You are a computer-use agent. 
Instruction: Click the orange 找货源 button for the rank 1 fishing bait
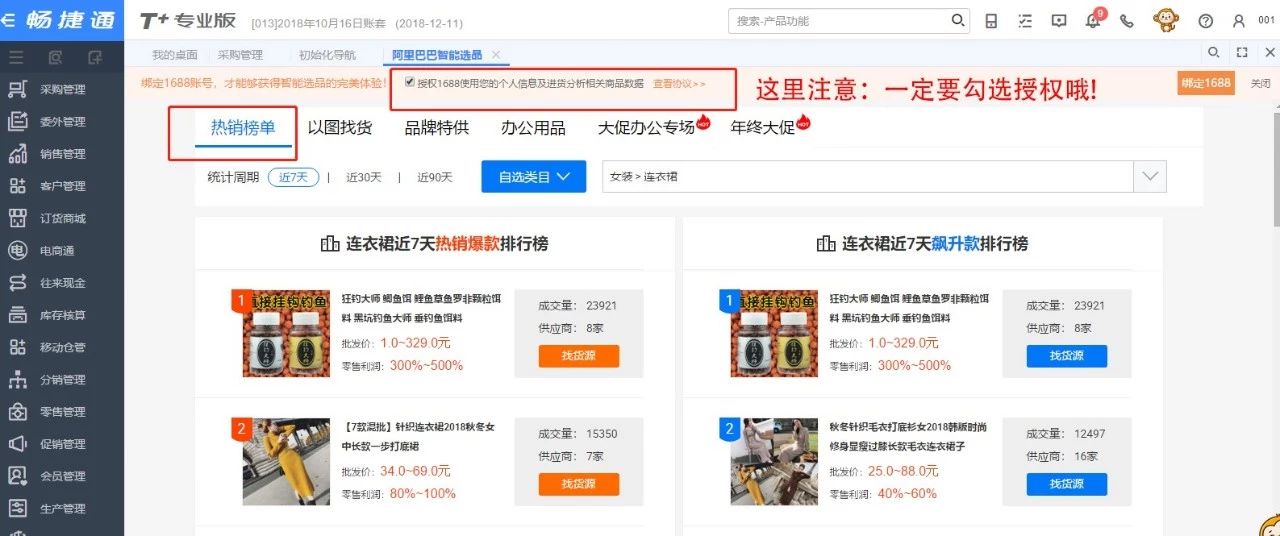point(579,356)
